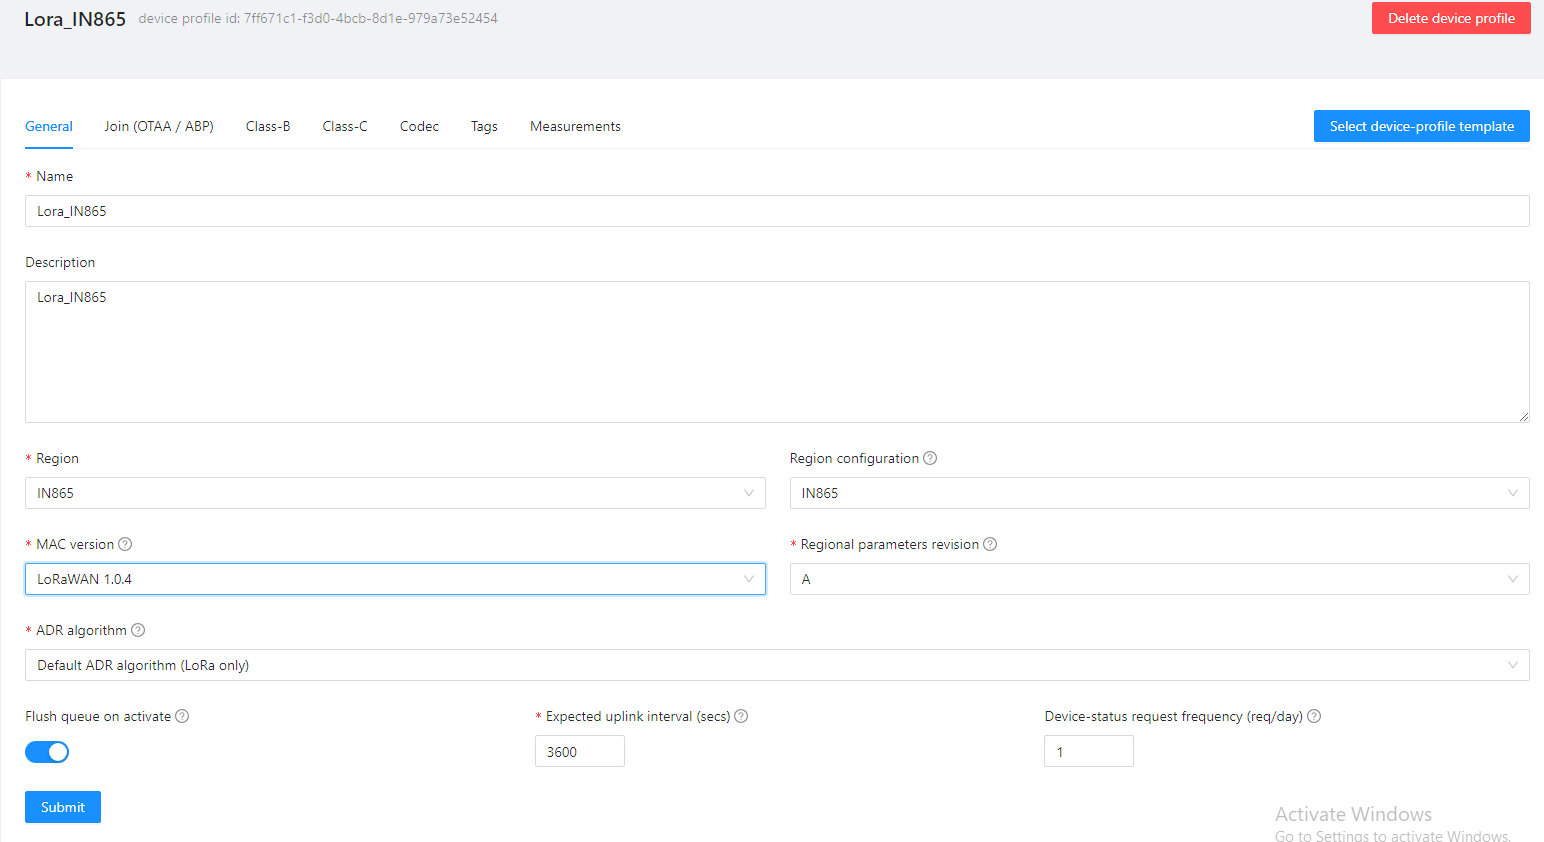1544x842 pixels.
Task: Click the Flush queue on activate help icon
Action: click(182, 716)
